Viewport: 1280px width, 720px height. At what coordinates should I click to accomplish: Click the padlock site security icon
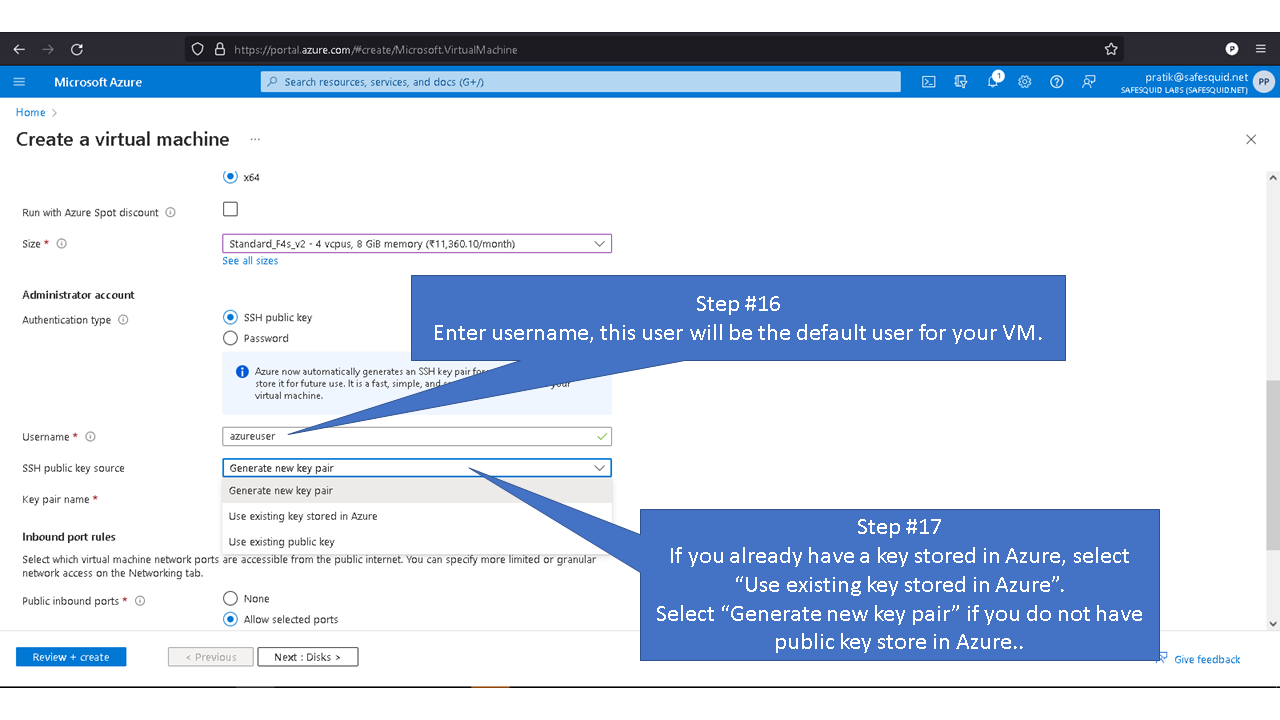220,49
